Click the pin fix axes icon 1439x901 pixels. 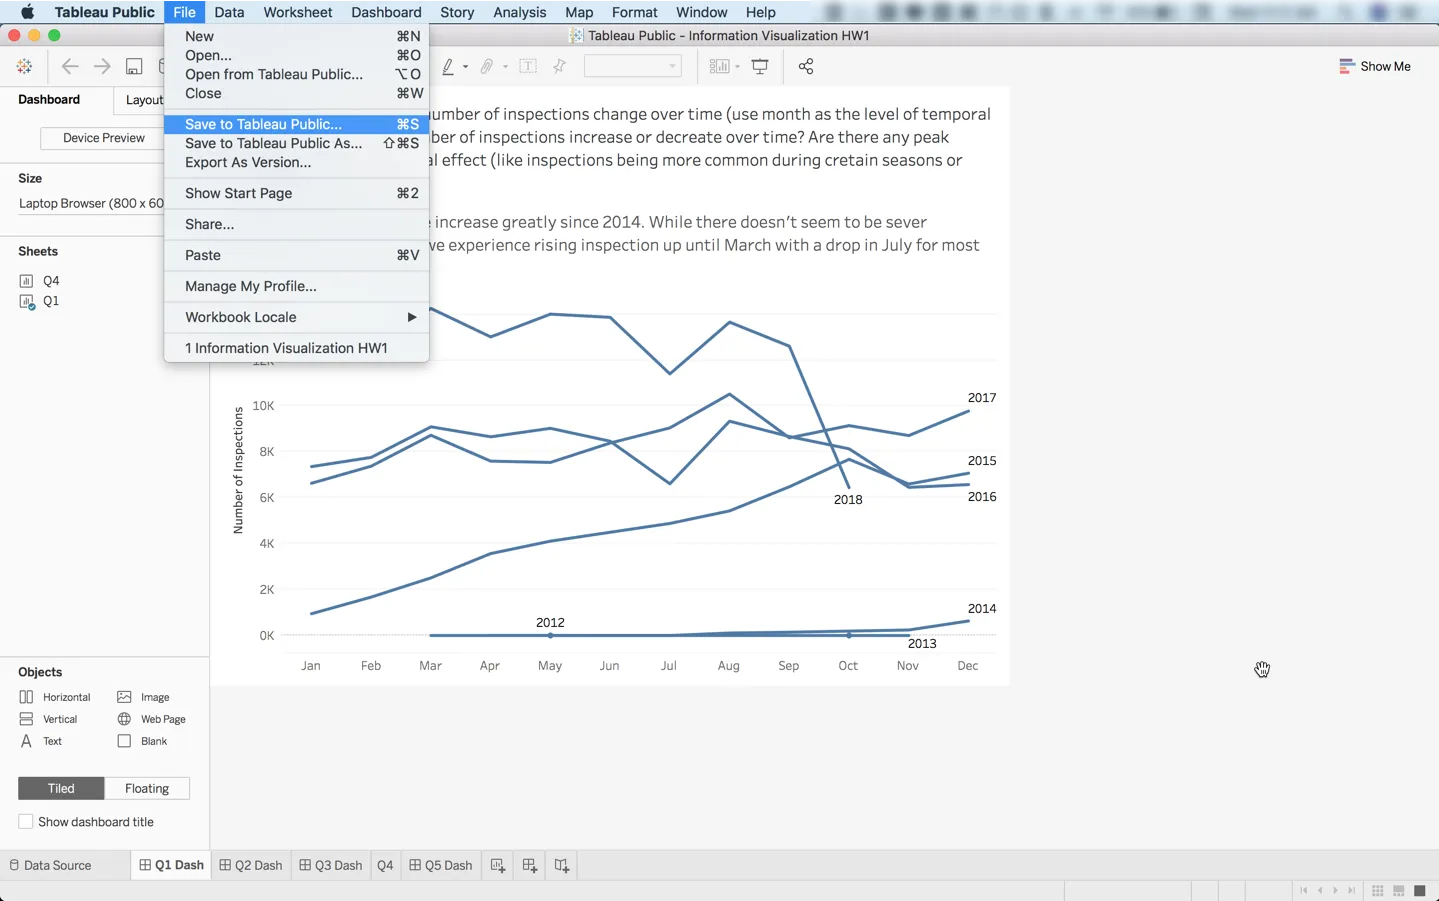click(560, 66)
